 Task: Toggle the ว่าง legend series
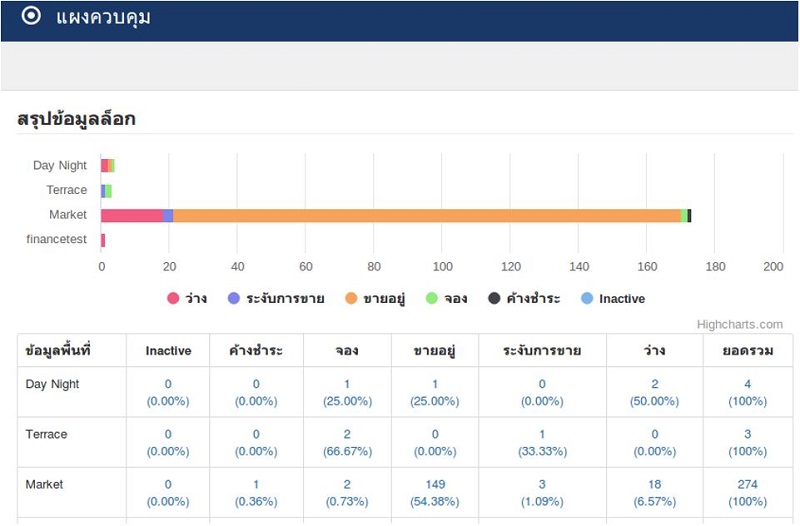[187, 298]
